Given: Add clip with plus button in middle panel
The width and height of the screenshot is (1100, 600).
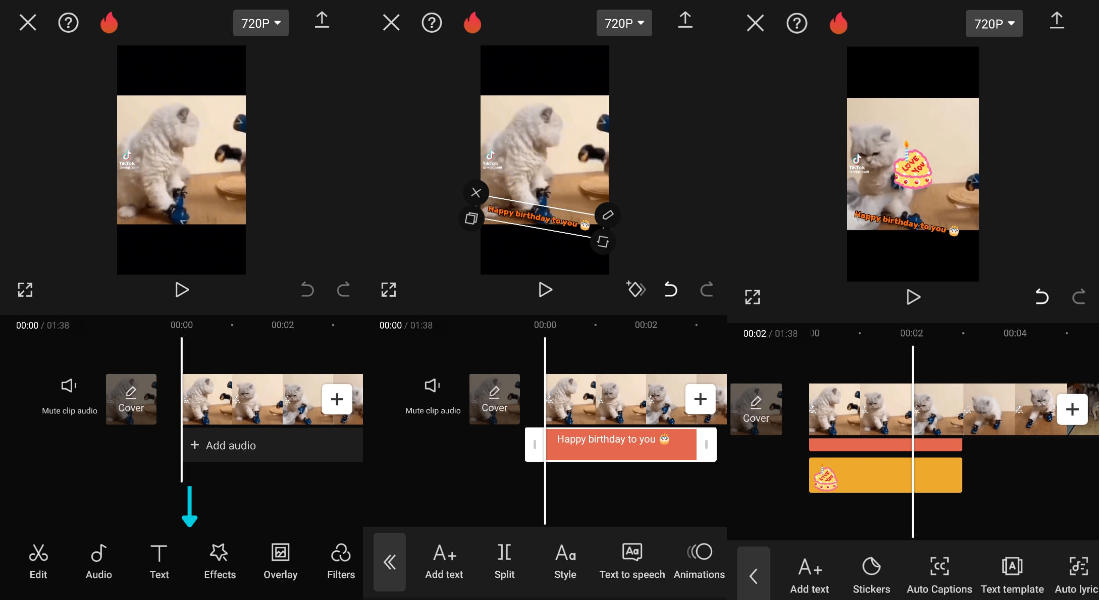Looking at the screenshot, I should (x=700, y=399).
